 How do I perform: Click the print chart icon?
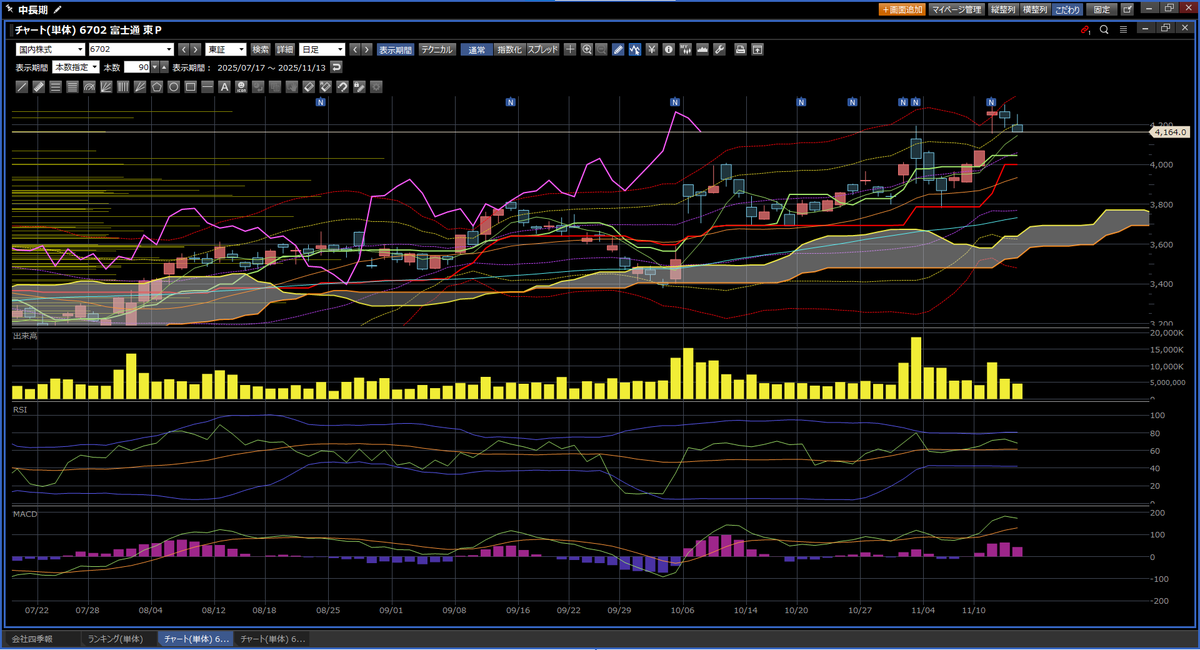click(x=741, y=49)
